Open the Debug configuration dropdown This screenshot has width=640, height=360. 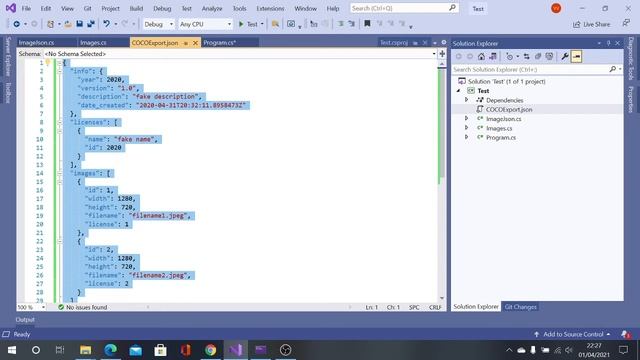point(158,24)
